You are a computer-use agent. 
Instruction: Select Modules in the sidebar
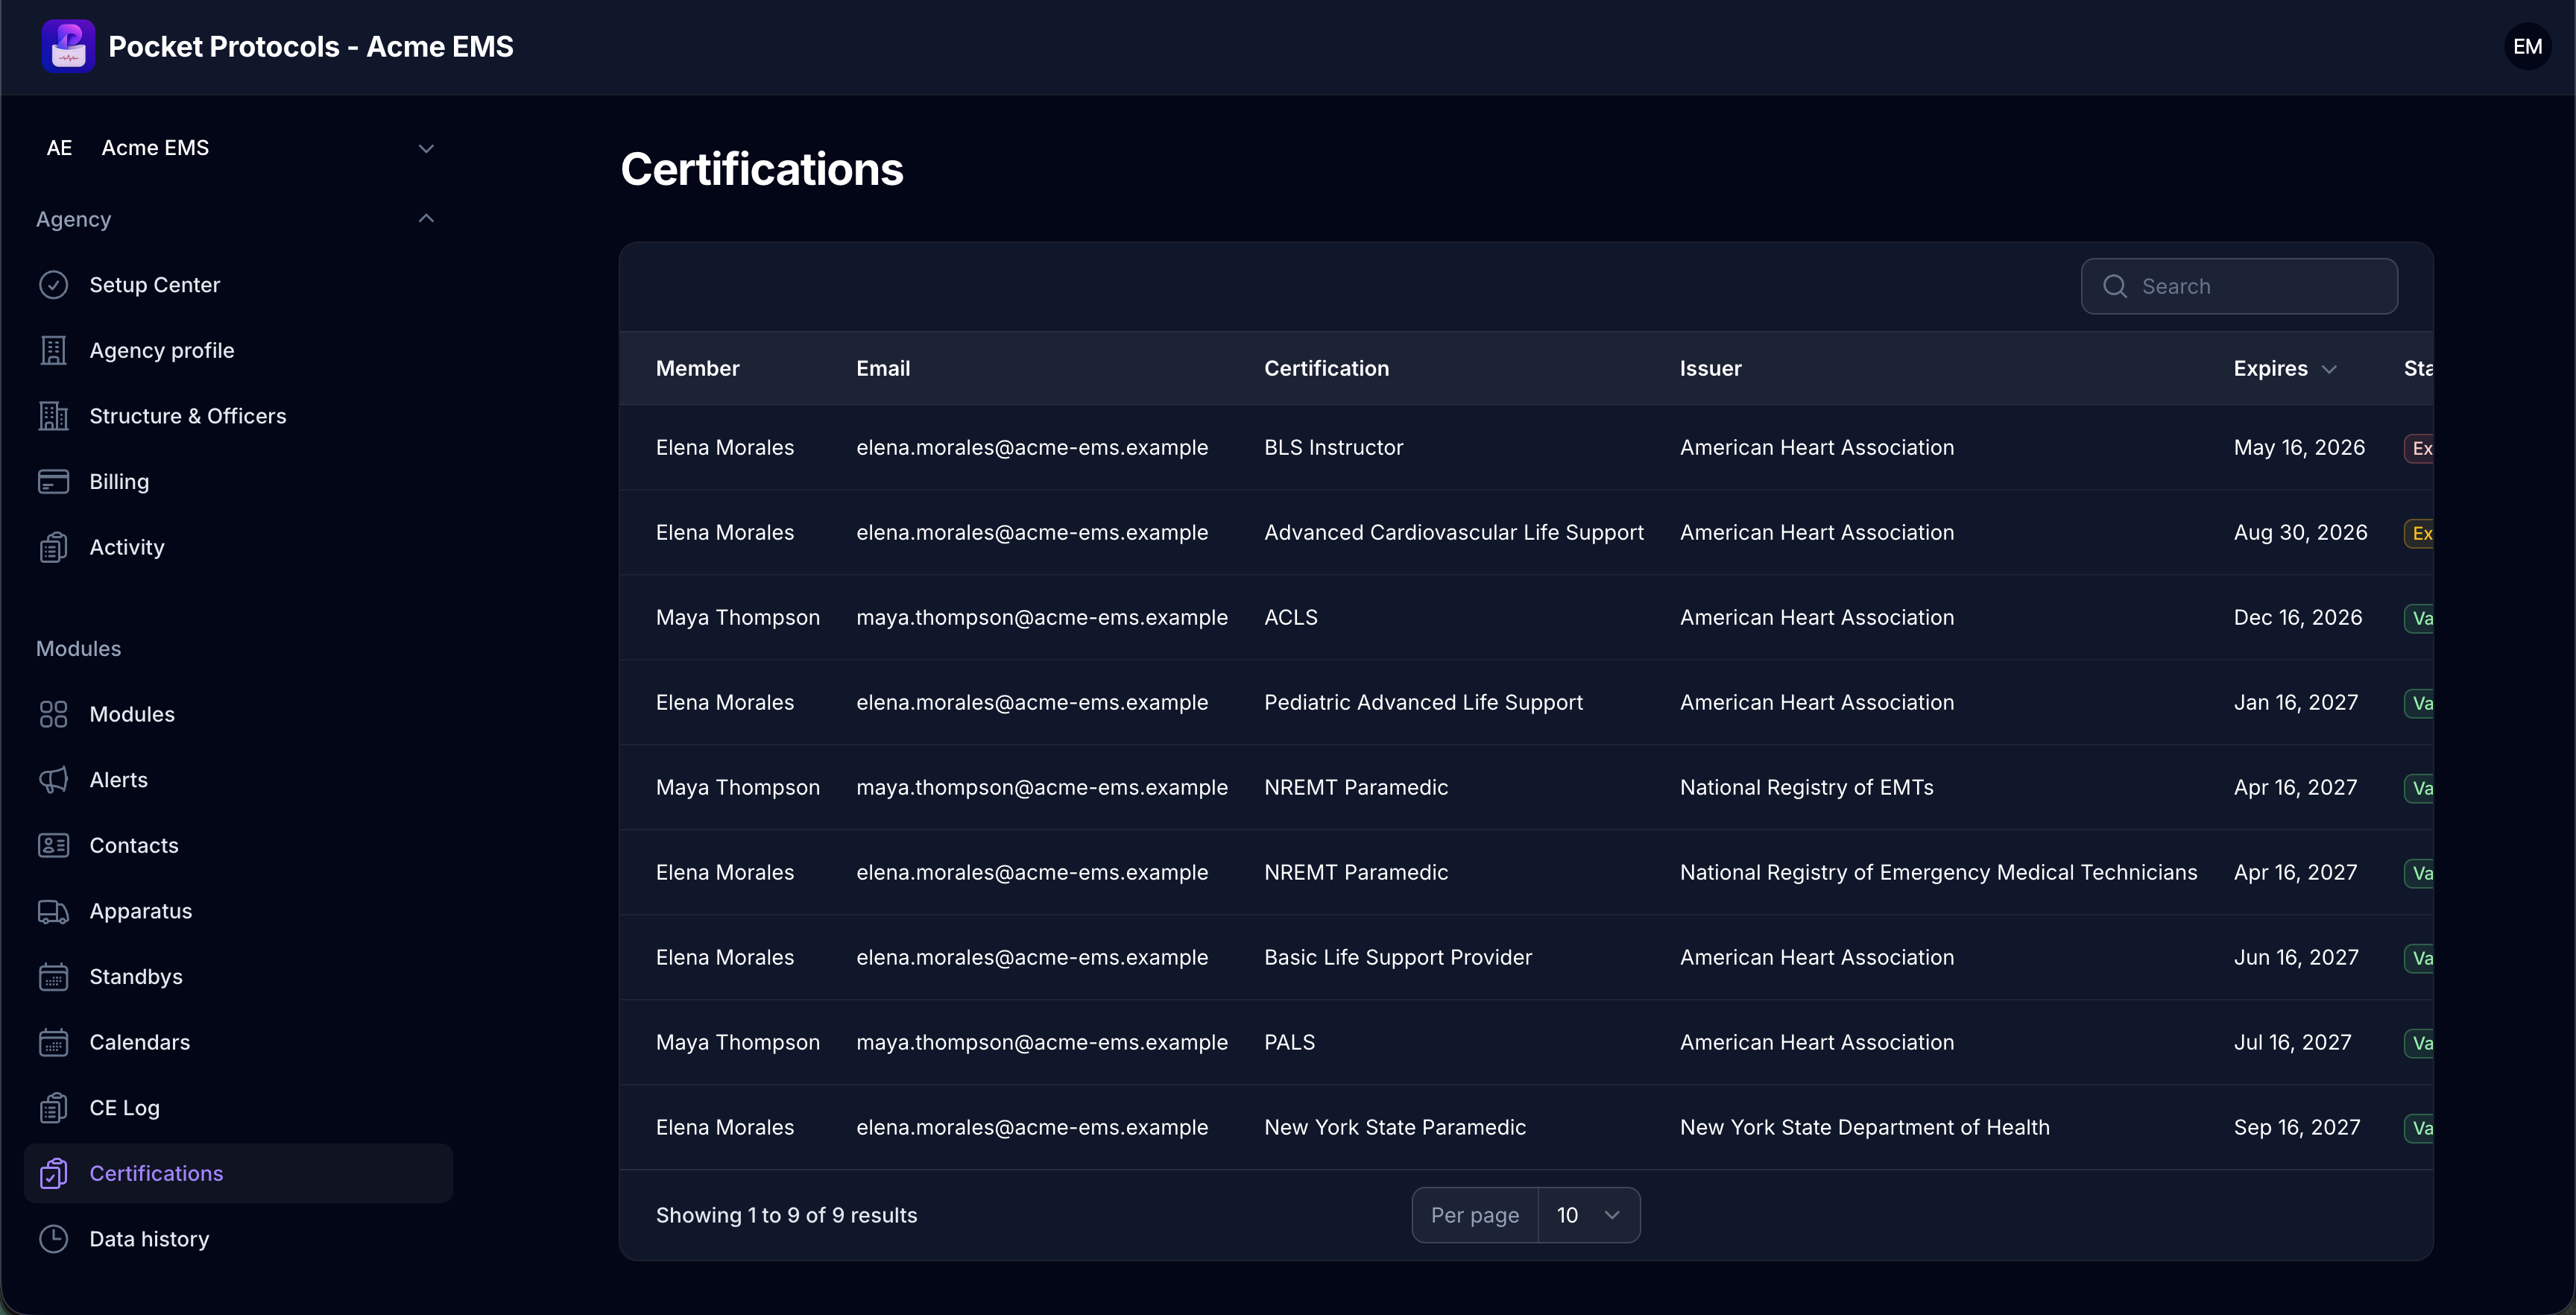pos(238,714)
